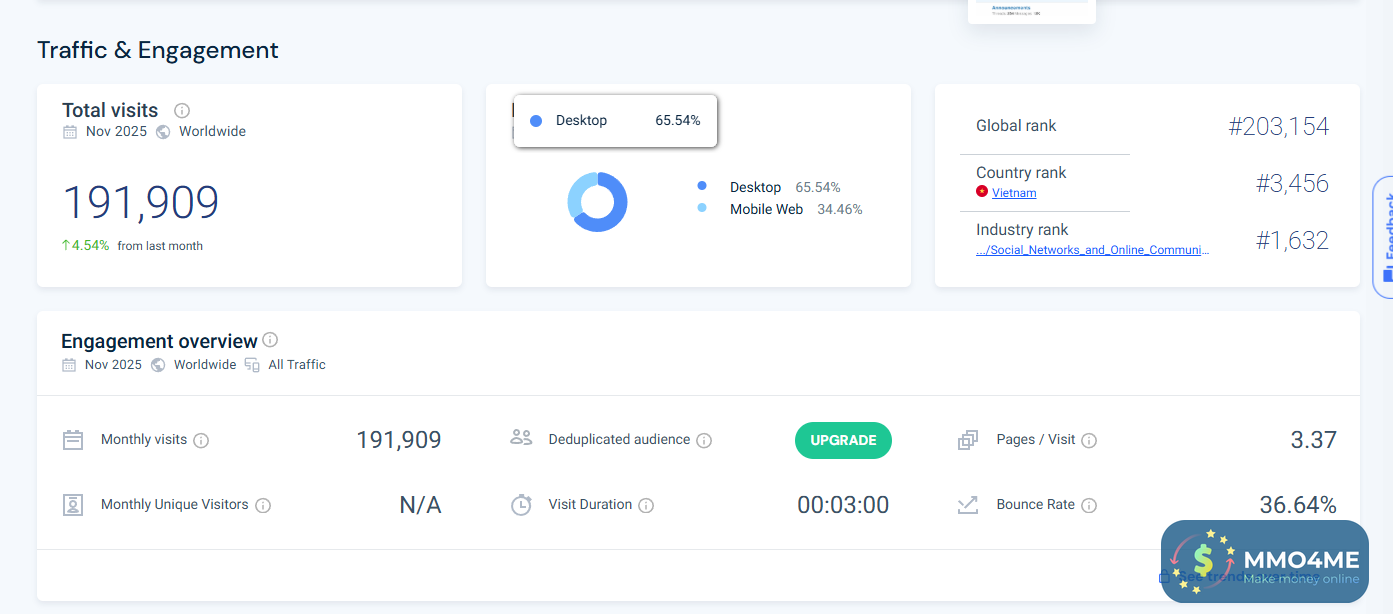Click Deduplicated audience people icon
This screenshot has height=614, width=1393.
521,437
